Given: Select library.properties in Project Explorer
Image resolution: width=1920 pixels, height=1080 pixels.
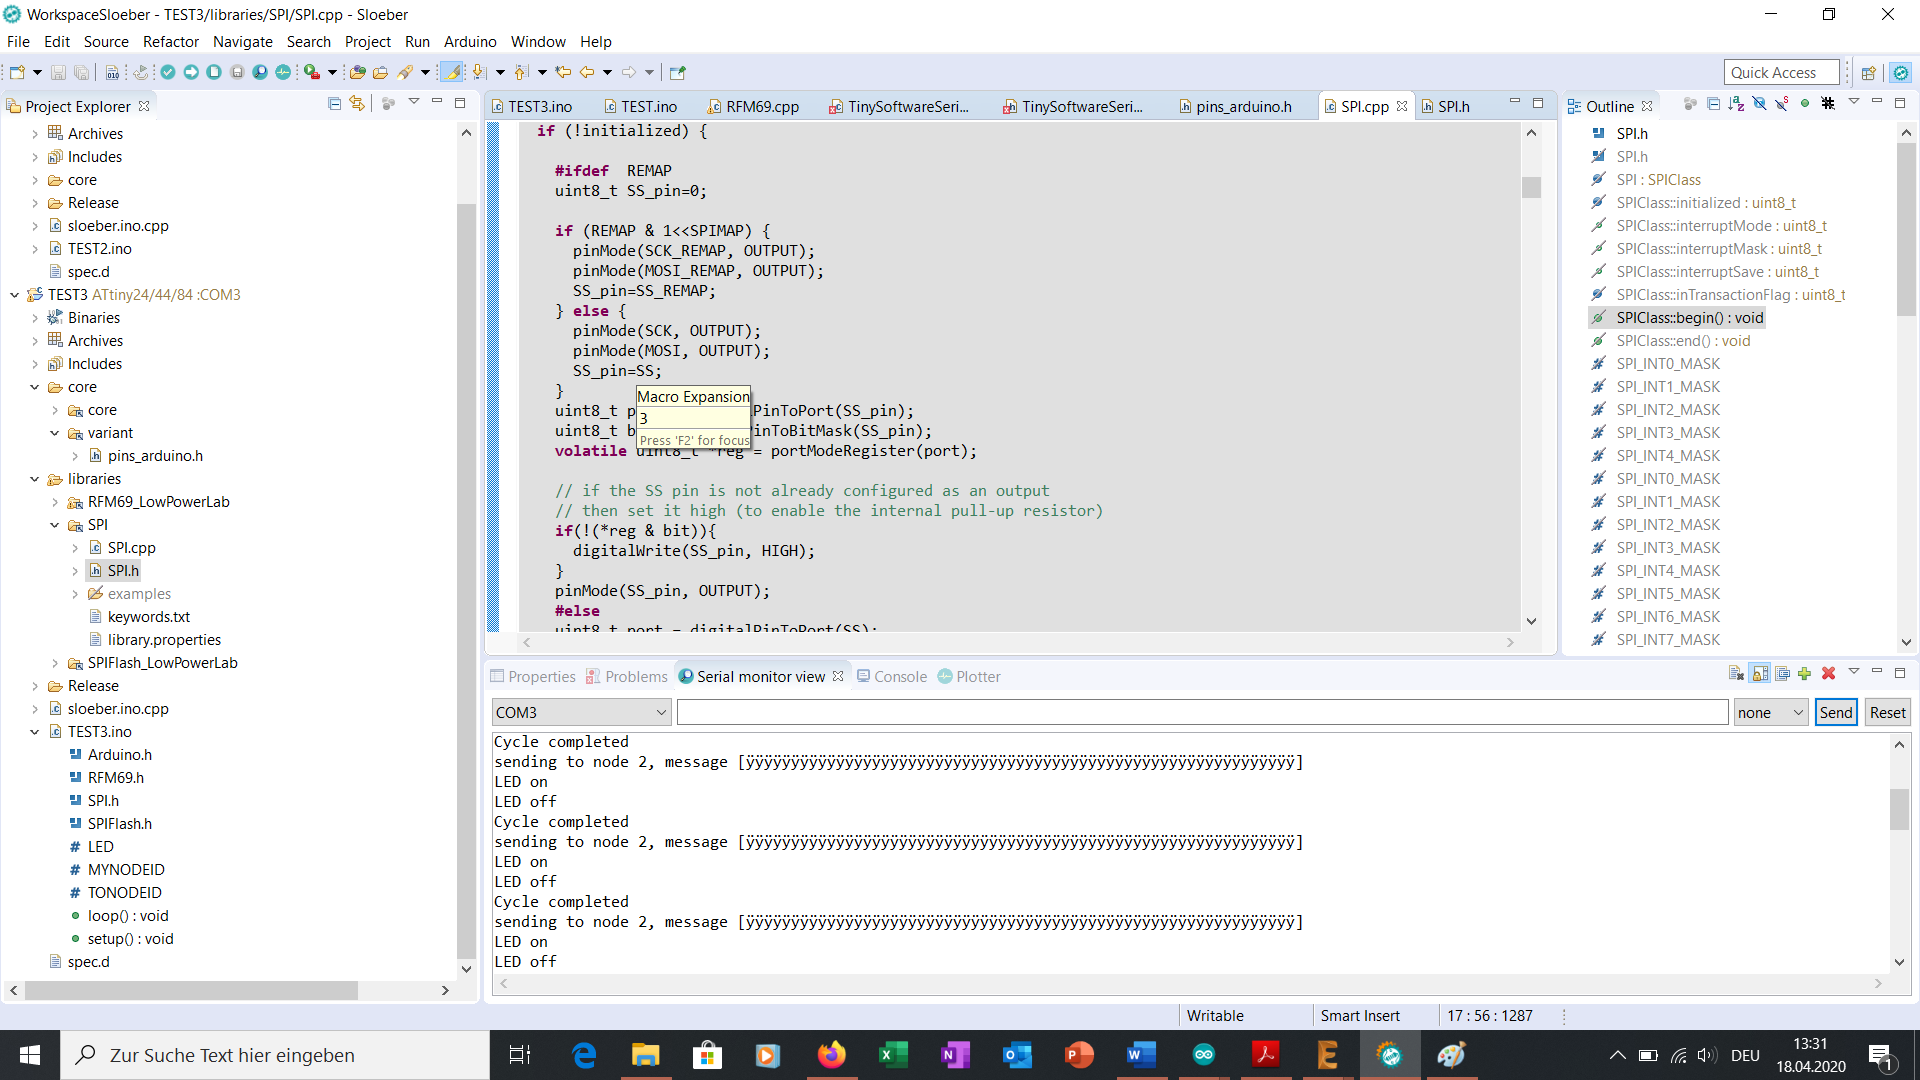Looking at the screenshot, I should click(x=164, y=640).
